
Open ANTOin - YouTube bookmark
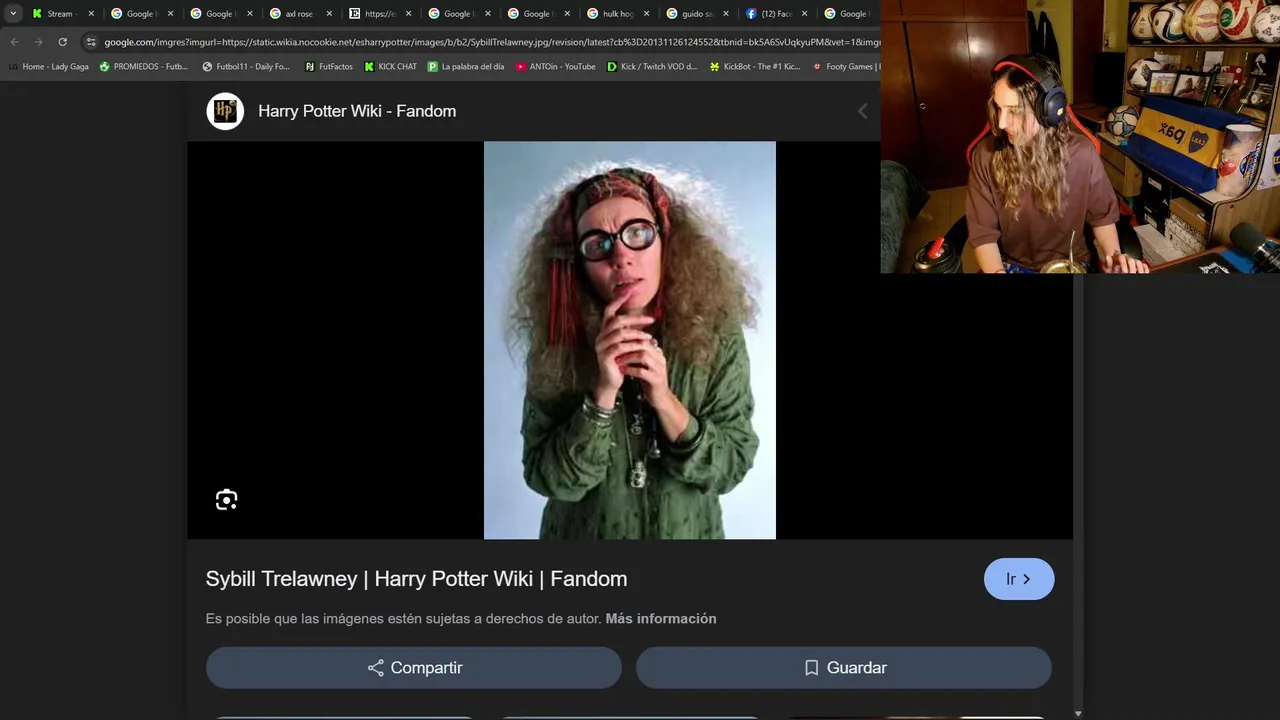click(x=556, y=67)
